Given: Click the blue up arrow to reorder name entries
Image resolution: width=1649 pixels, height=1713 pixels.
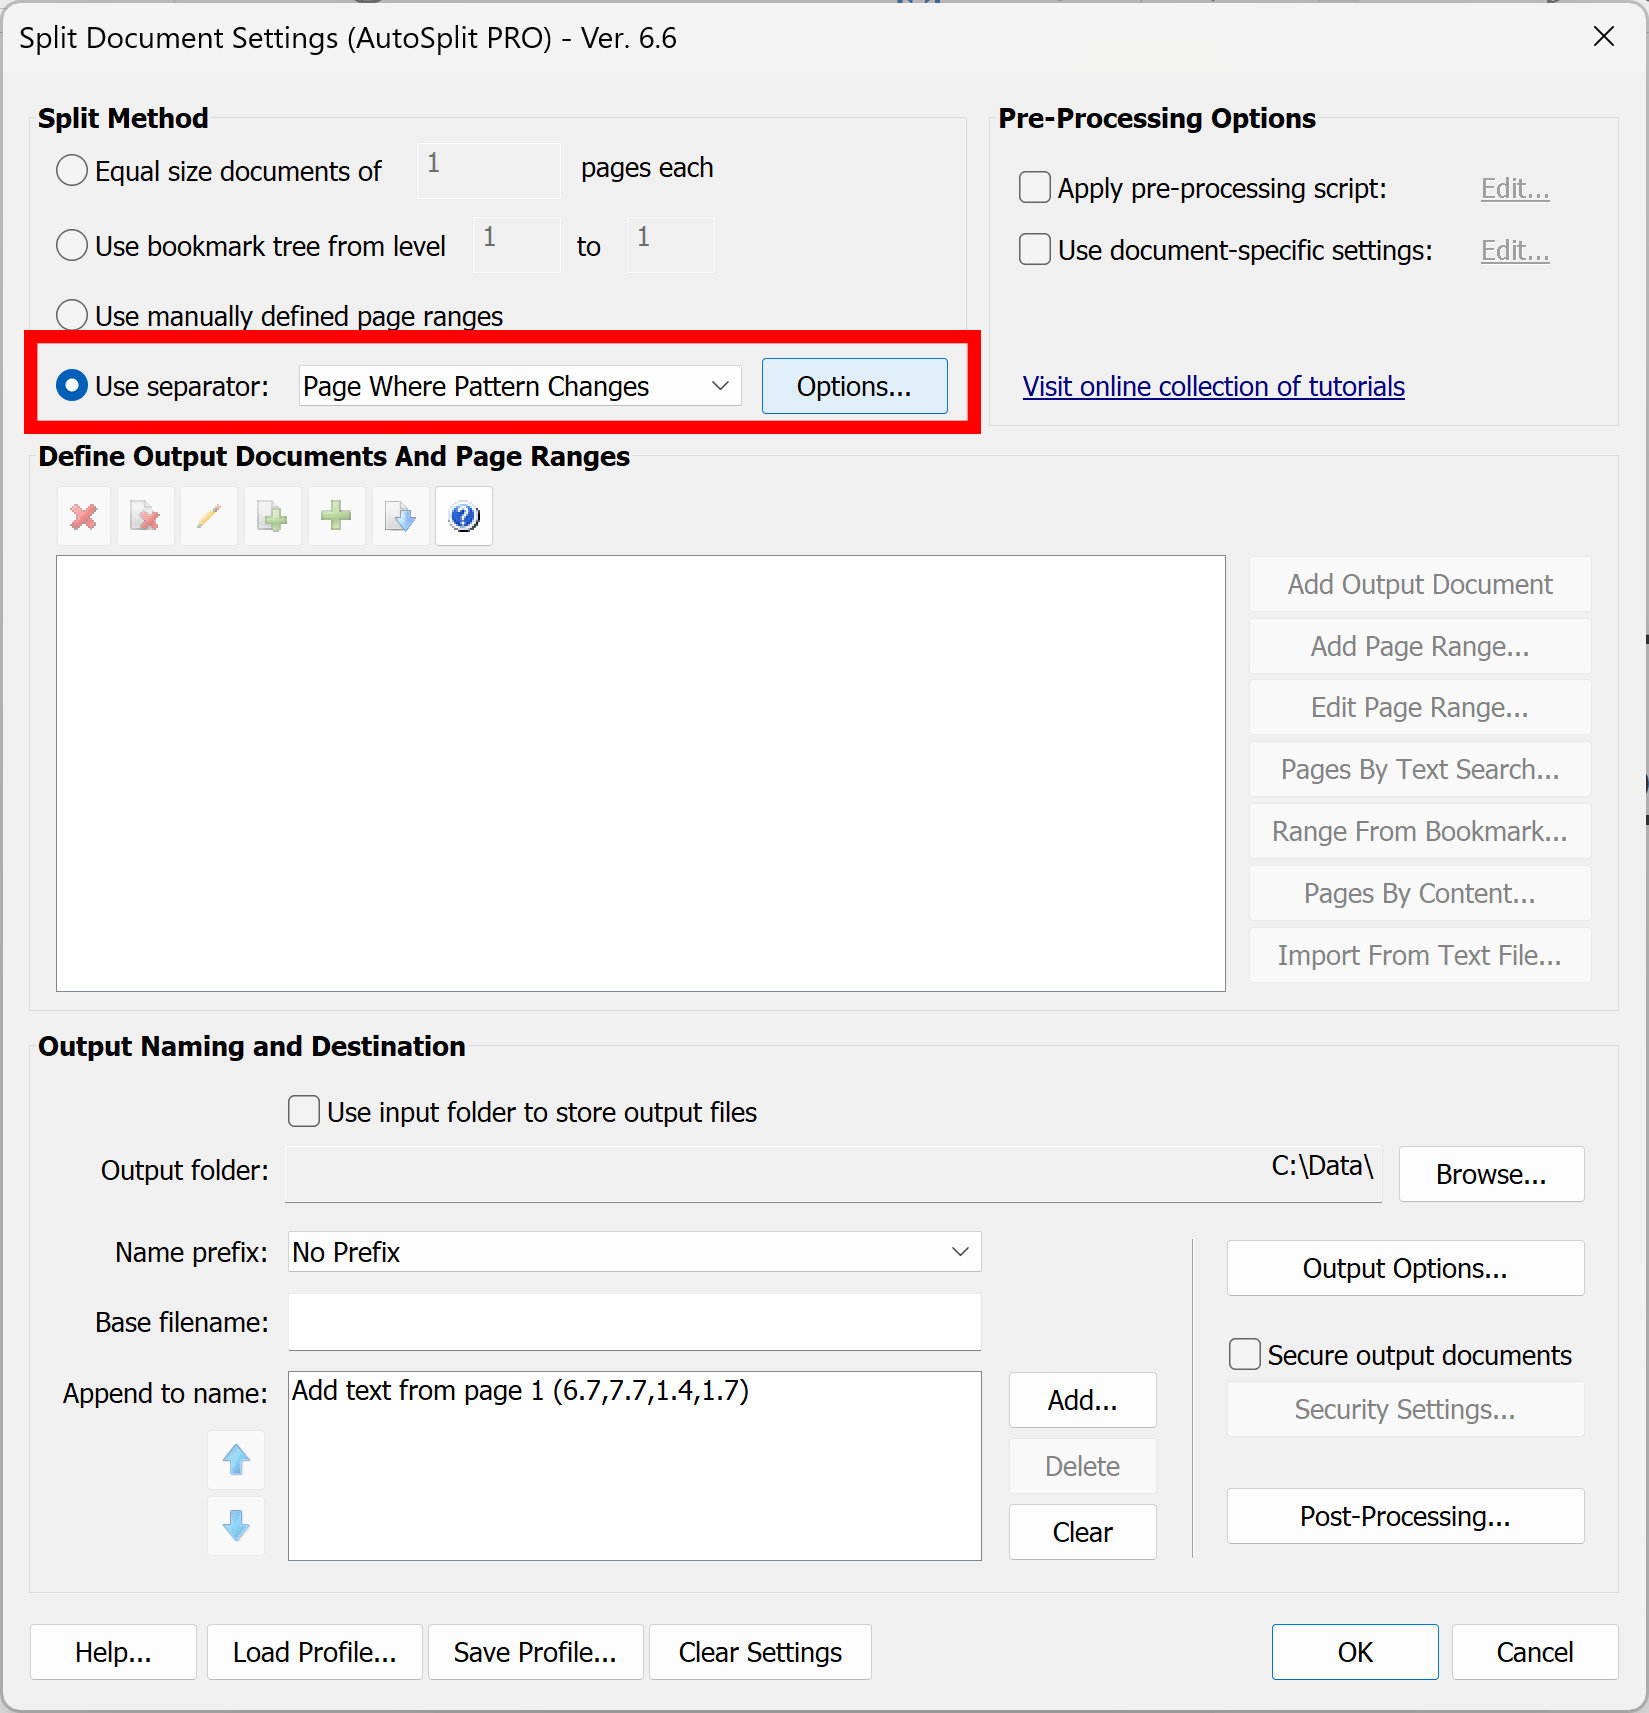Looking at the screenshot, I should (236, 1460).
